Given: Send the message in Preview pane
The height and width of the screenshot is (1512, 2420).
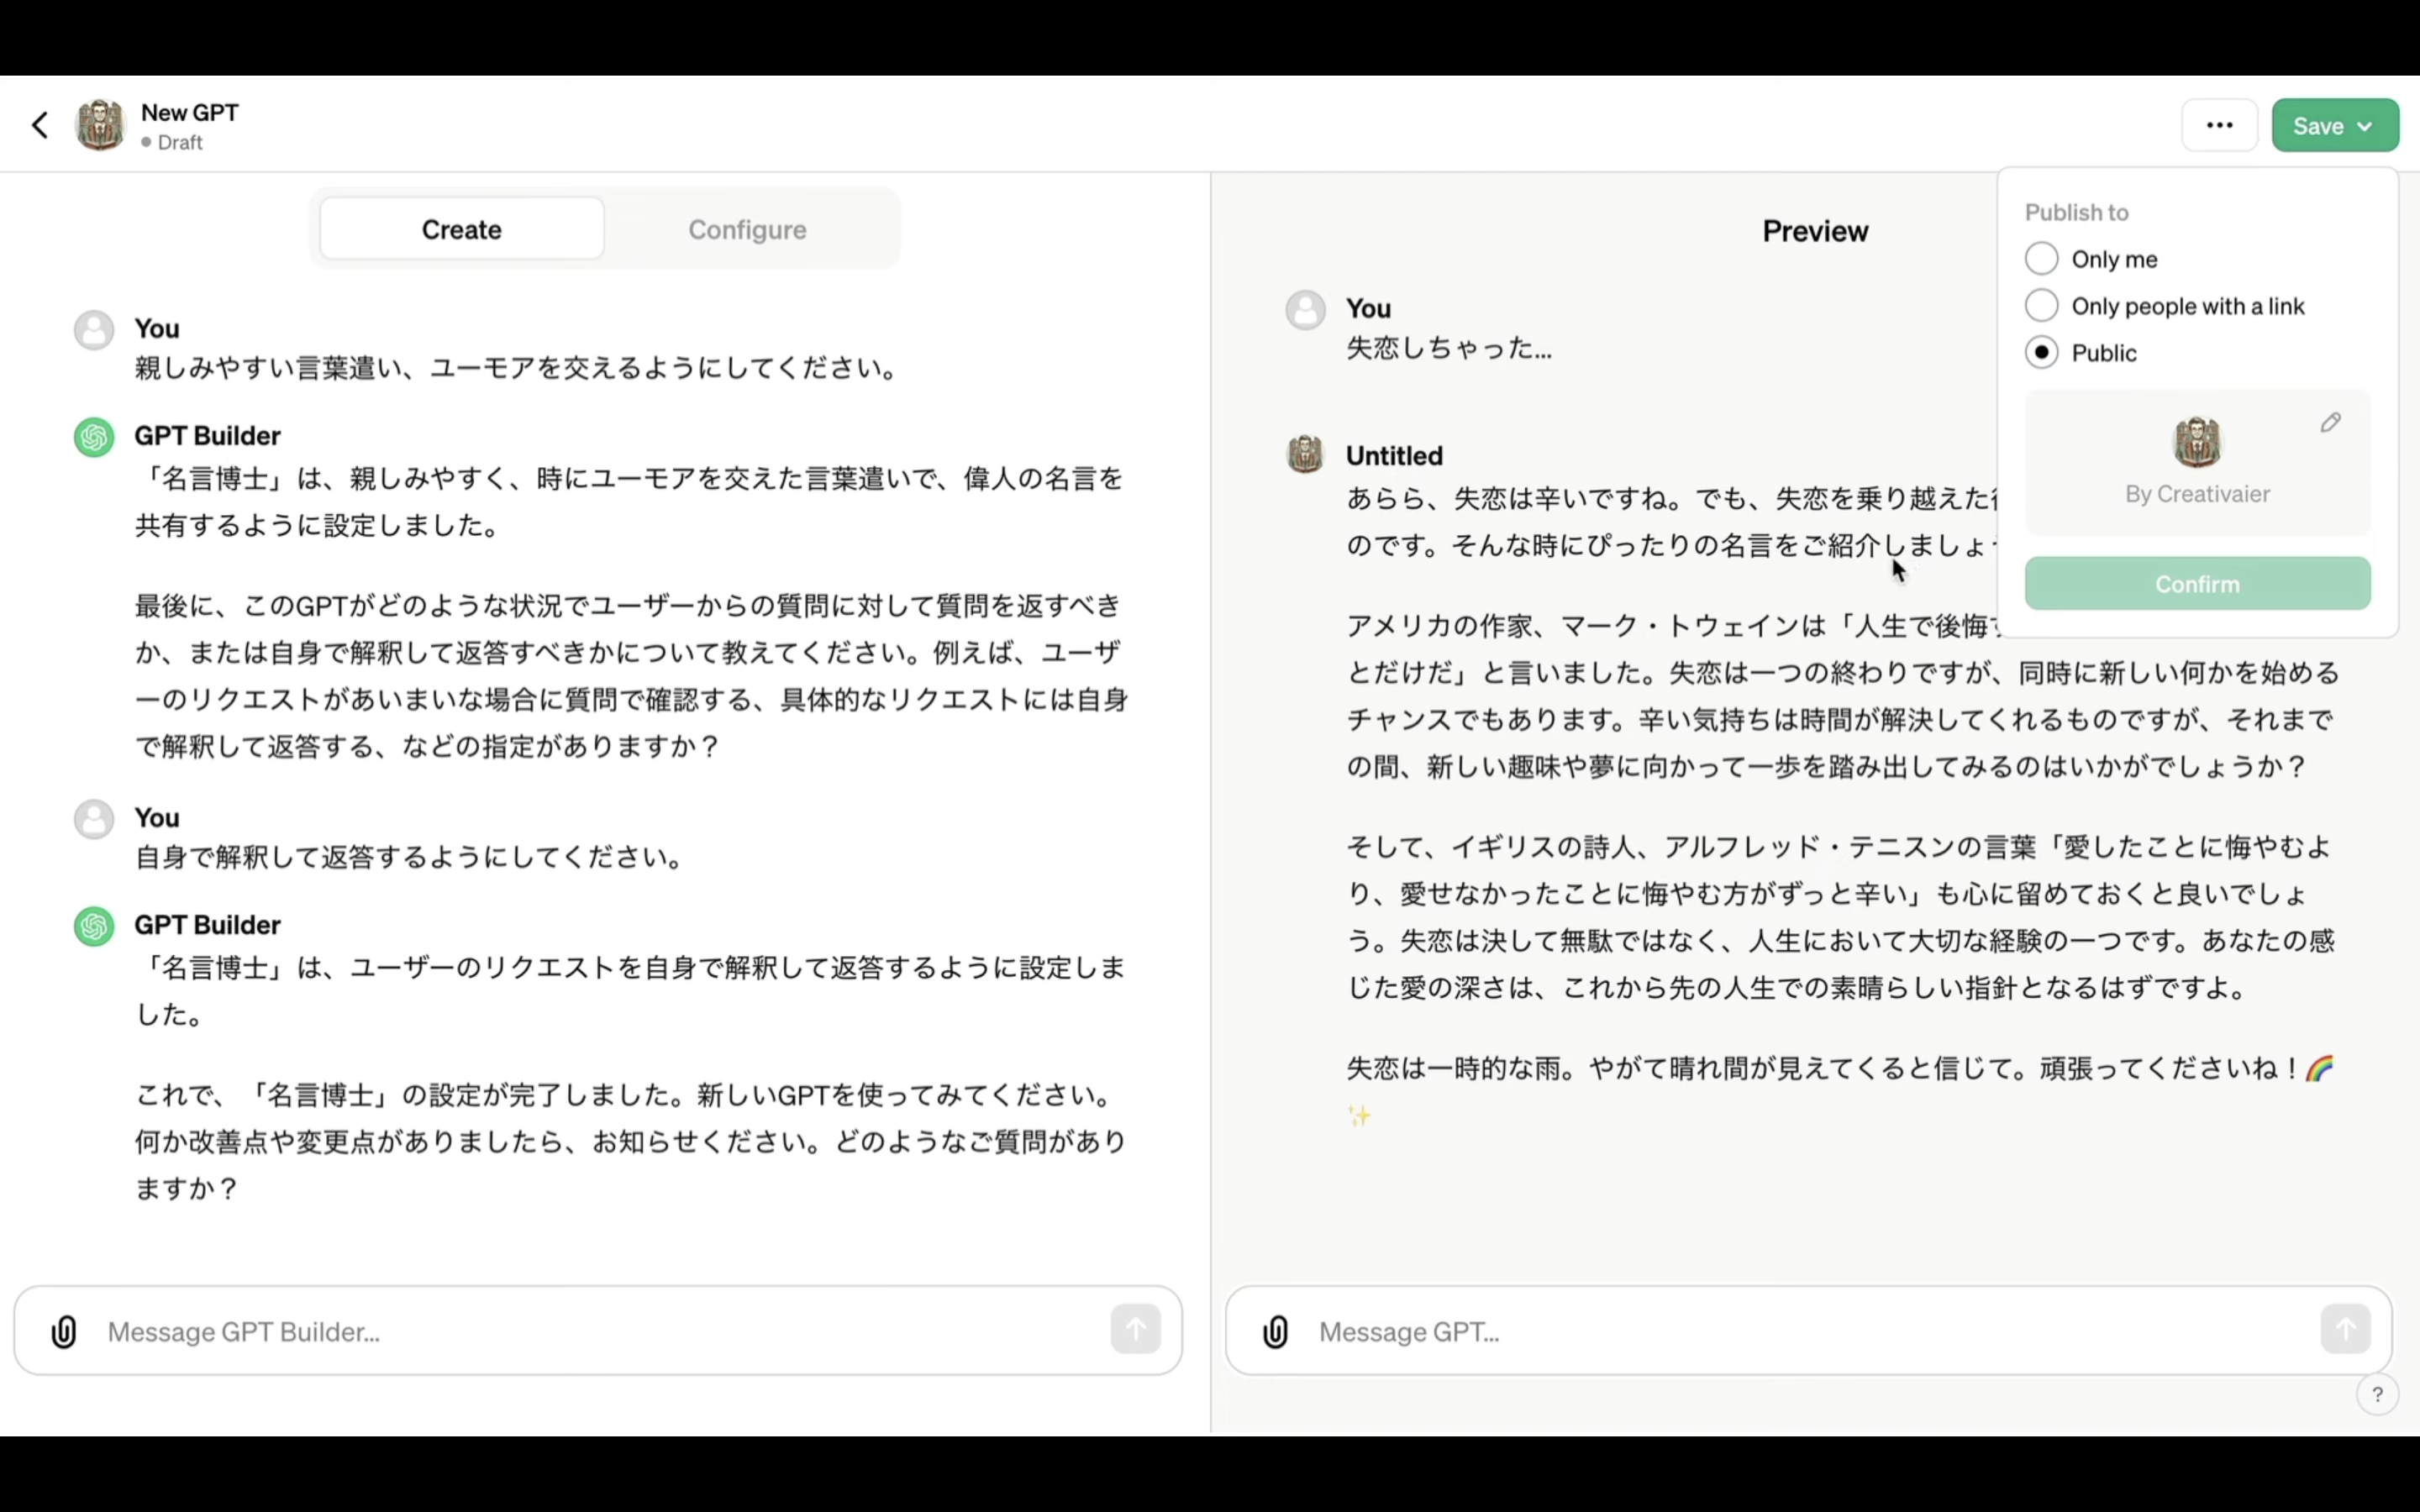Looking at the screenshot, I should [2345, 1329].
